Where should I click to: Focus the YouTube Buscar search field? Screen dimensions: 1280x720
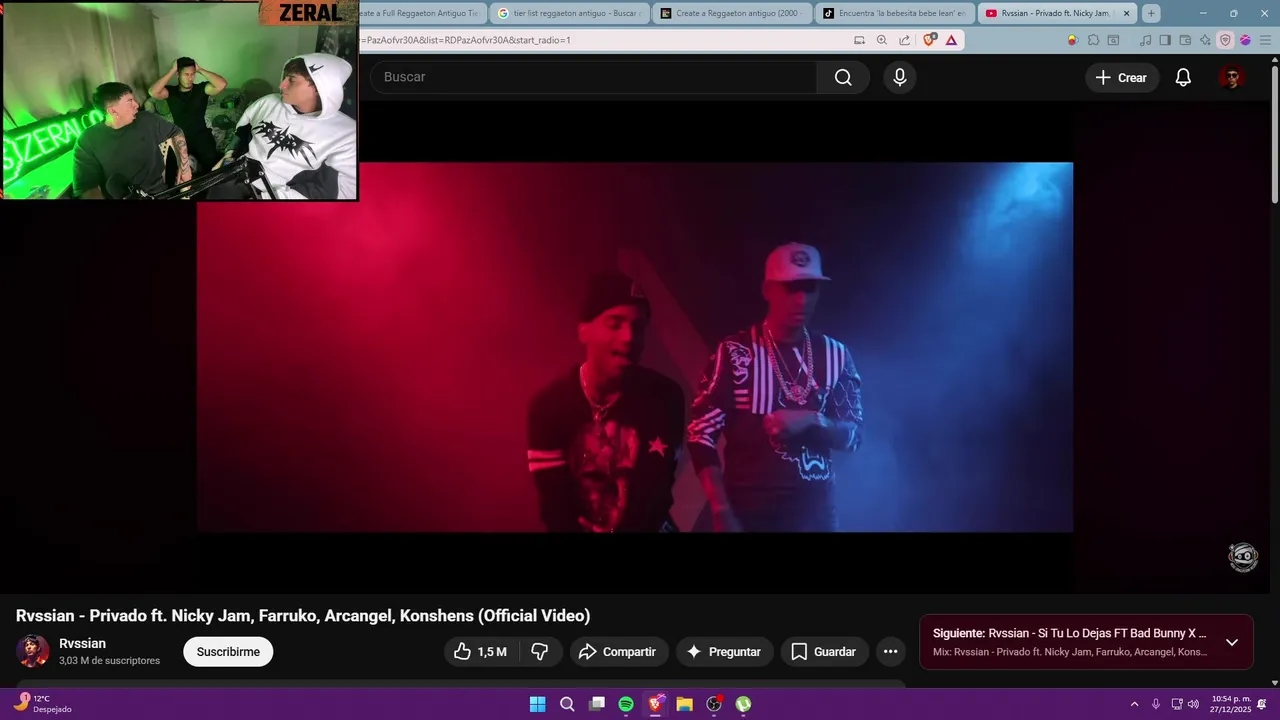coord(594,77)
